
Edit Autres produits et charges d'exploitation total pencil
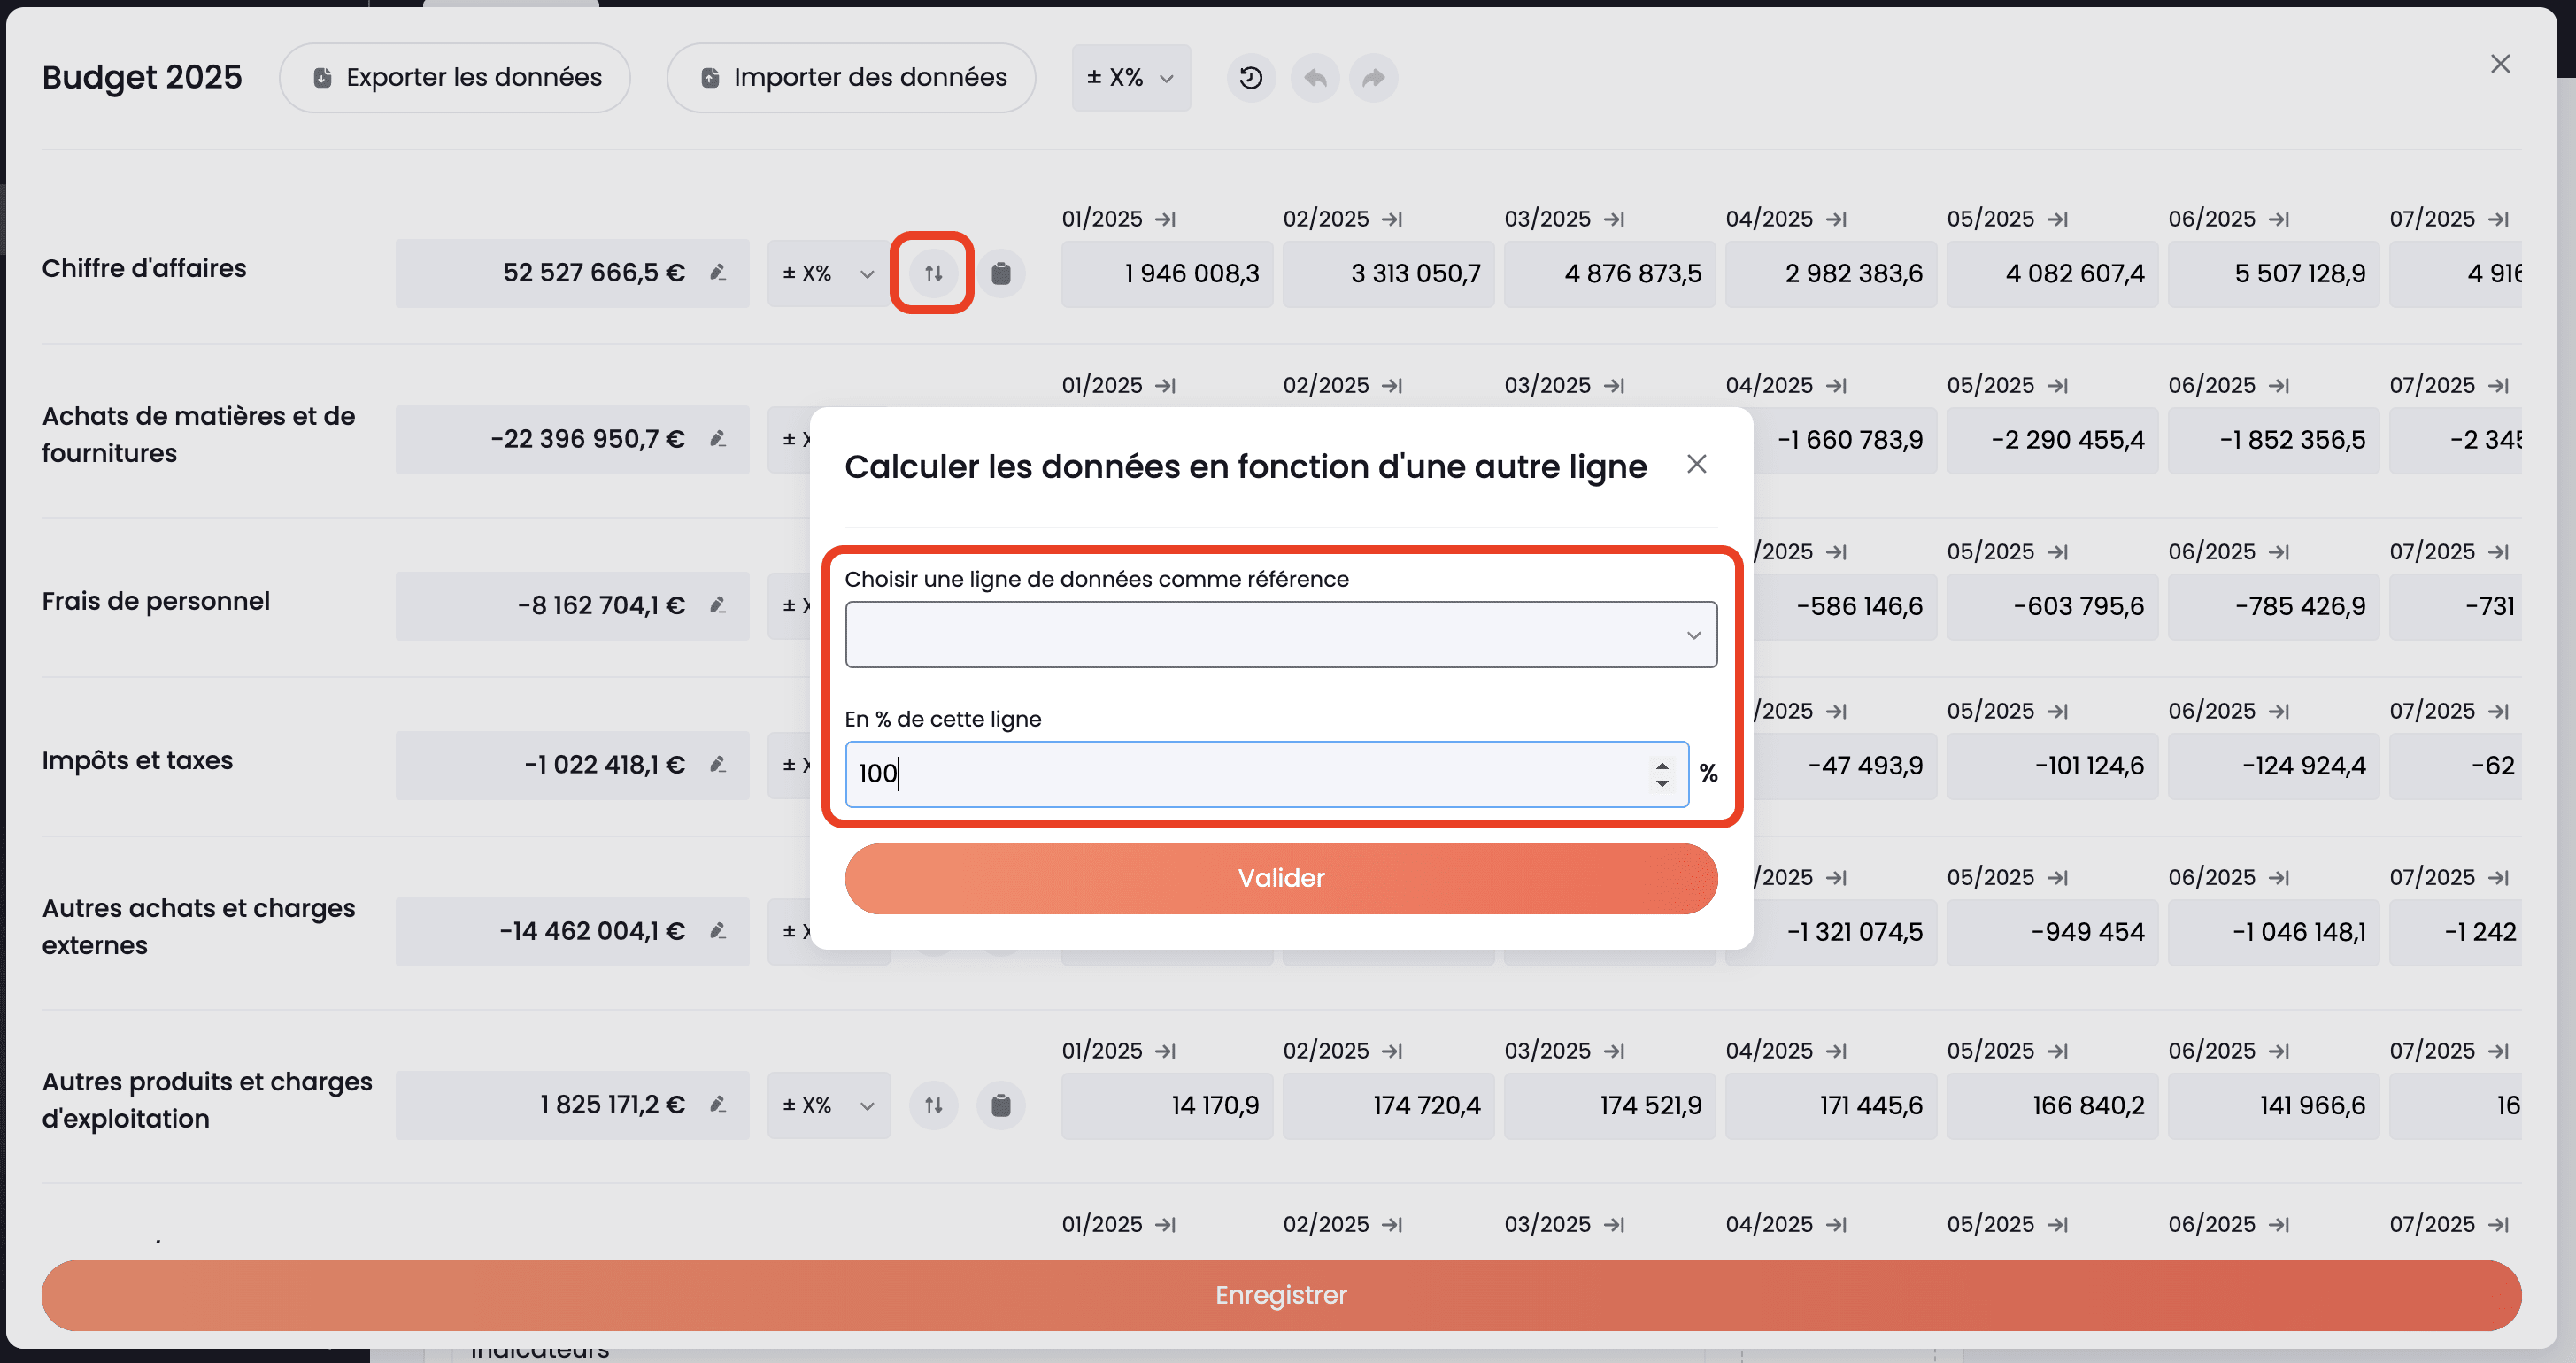[x=717, y=1104]
